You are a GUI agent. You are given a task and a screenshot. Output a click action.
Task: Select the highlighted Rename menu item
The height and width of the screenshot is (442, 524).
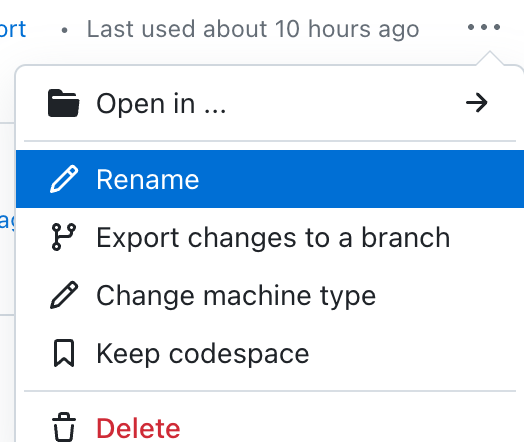[x=270, y=179]
